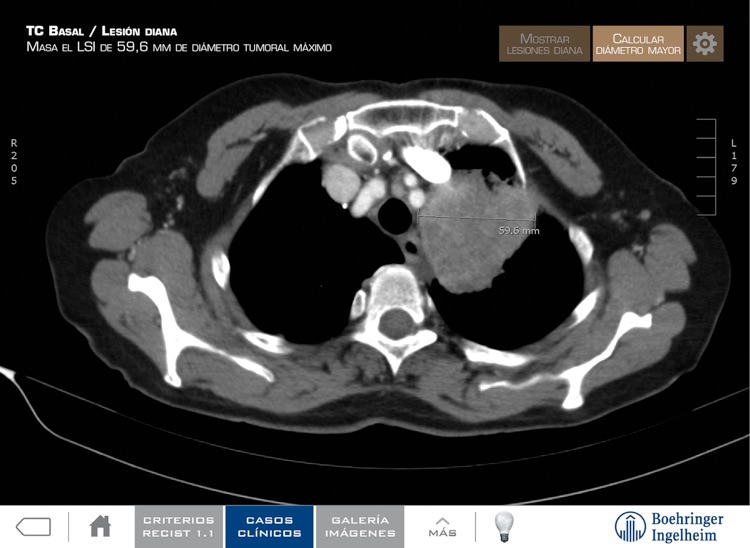
Task: Click the L179 orientation label
Action: pyautogui.click(x=734, y=162)
